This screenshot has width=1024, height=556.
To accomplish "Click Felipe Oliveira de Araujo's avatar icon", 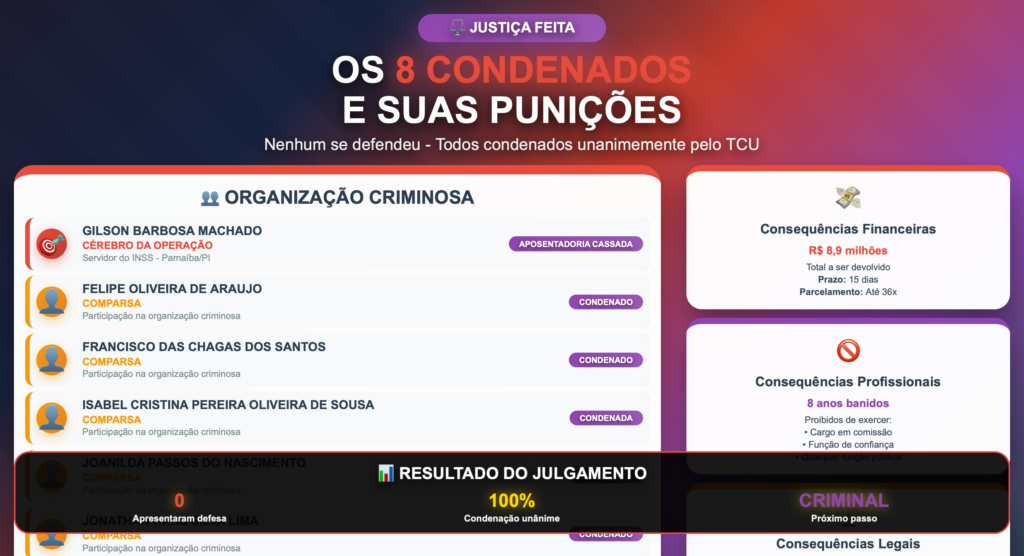I will pyautogui.click(x=52, y=303).
